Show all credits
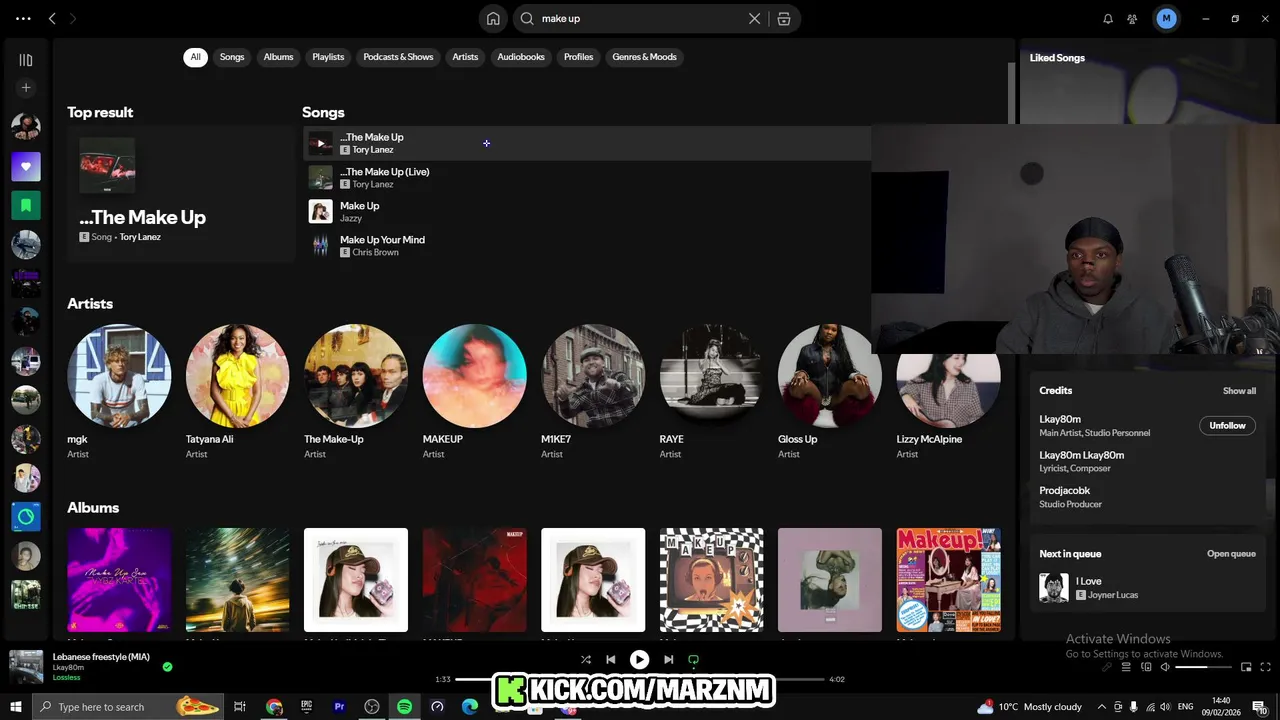Viewport: 1280px width, 720px height. coord(1239,391)
